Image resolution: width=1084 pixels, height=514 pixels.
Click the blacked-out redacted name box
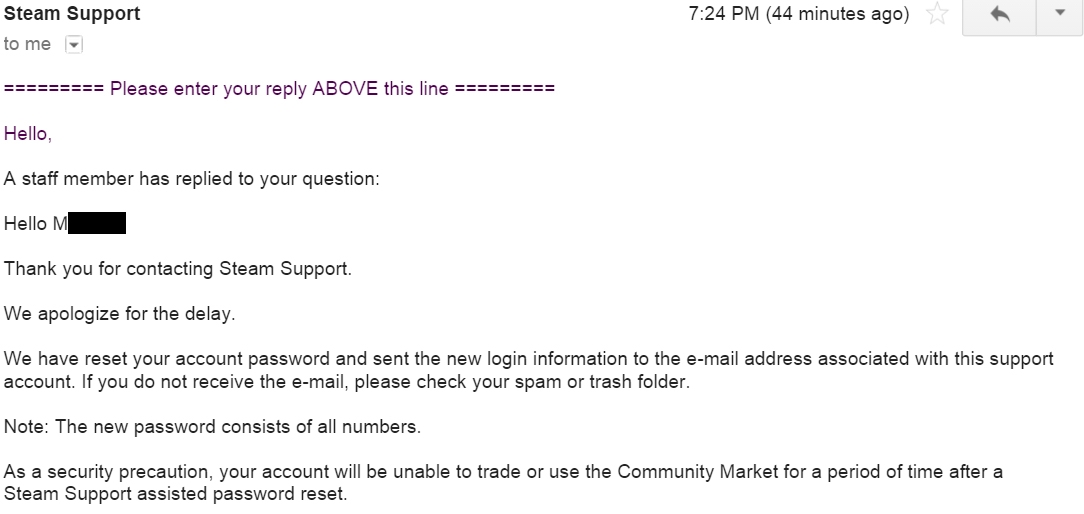[x=96, y=224]
